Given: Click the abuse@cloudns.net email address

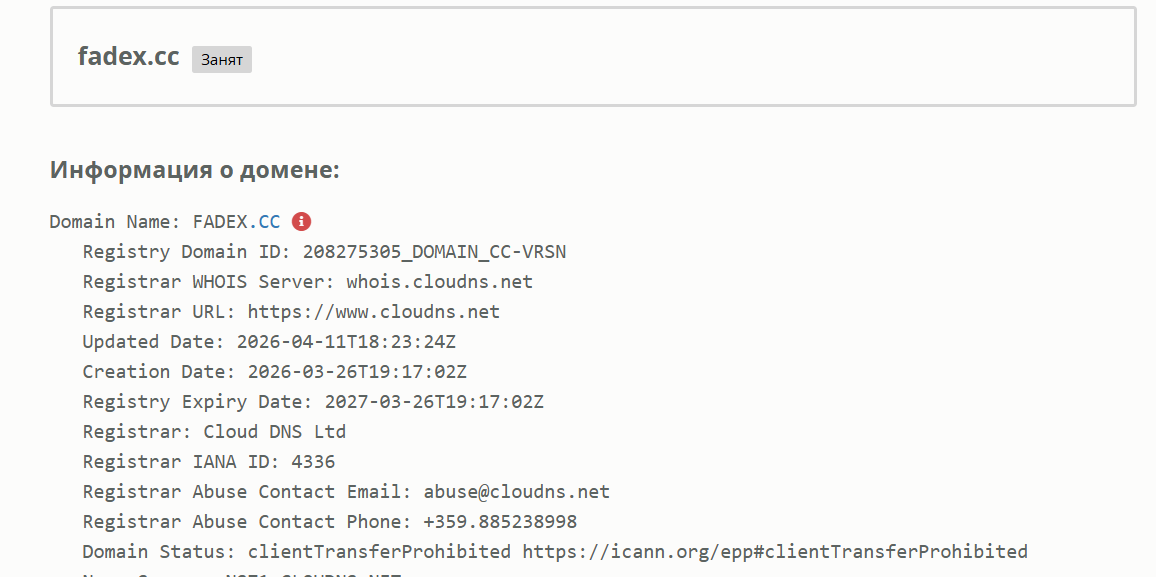Looking at the screenshot, I should (x=516, y=492).
